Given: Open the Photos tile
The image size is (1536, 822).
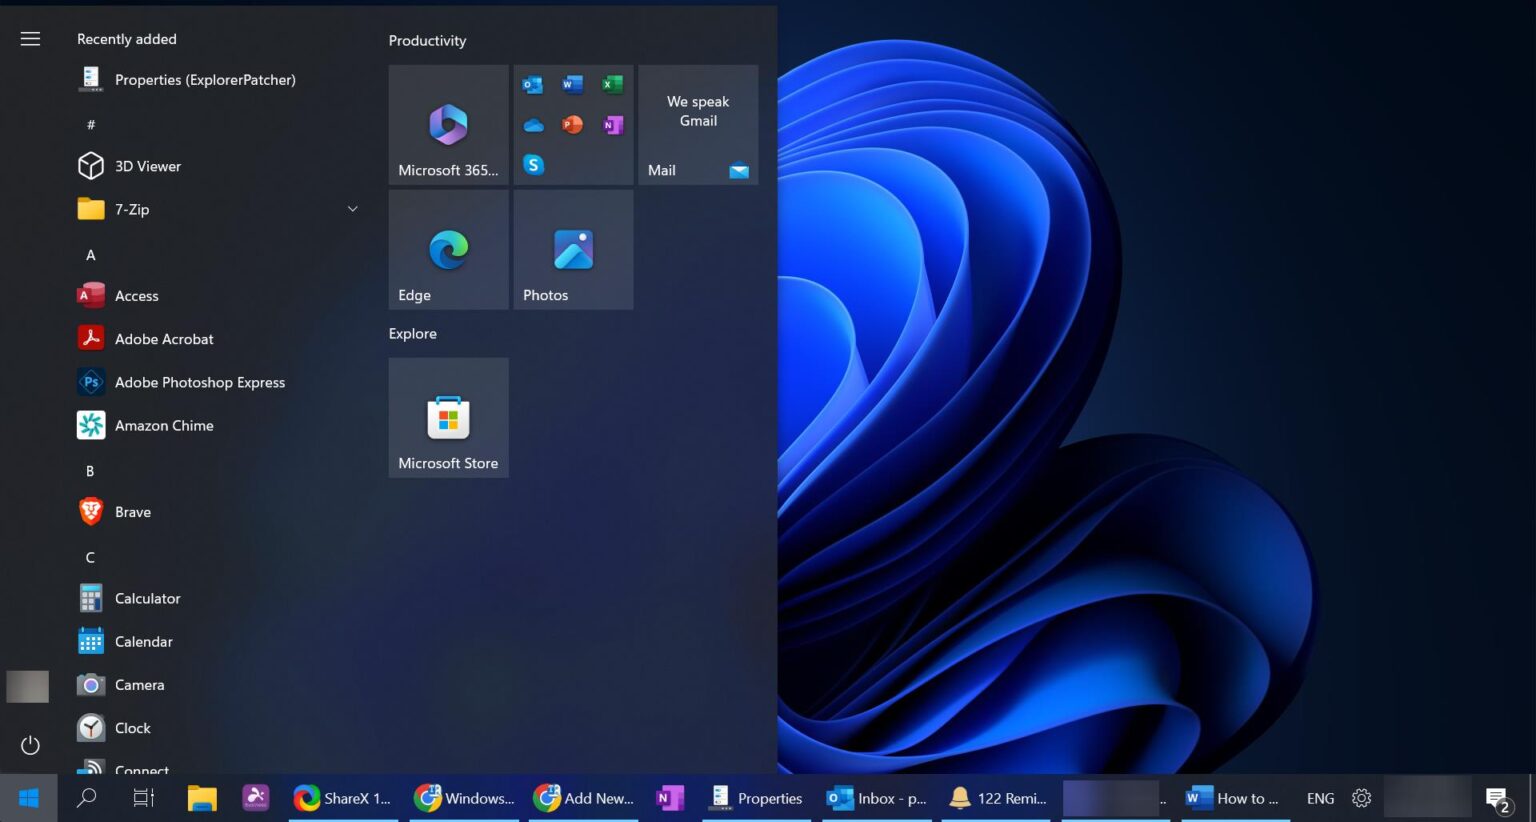Looking at the screenshot, I should (x=573, y=250).
